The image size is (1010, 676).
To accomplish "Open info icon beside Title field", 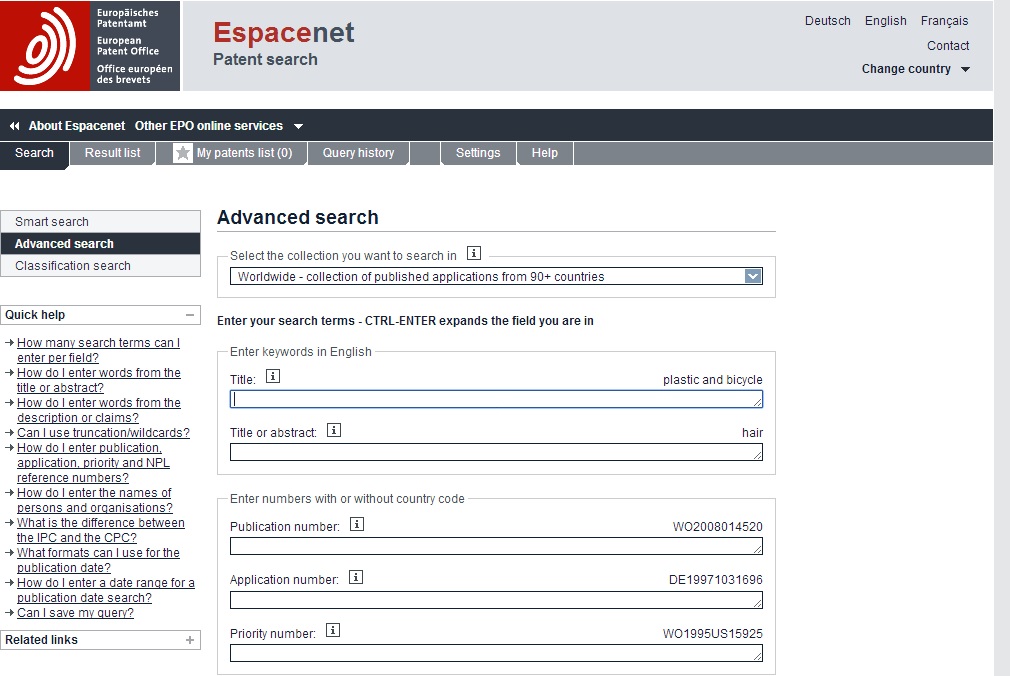I will tap(273, 377).
